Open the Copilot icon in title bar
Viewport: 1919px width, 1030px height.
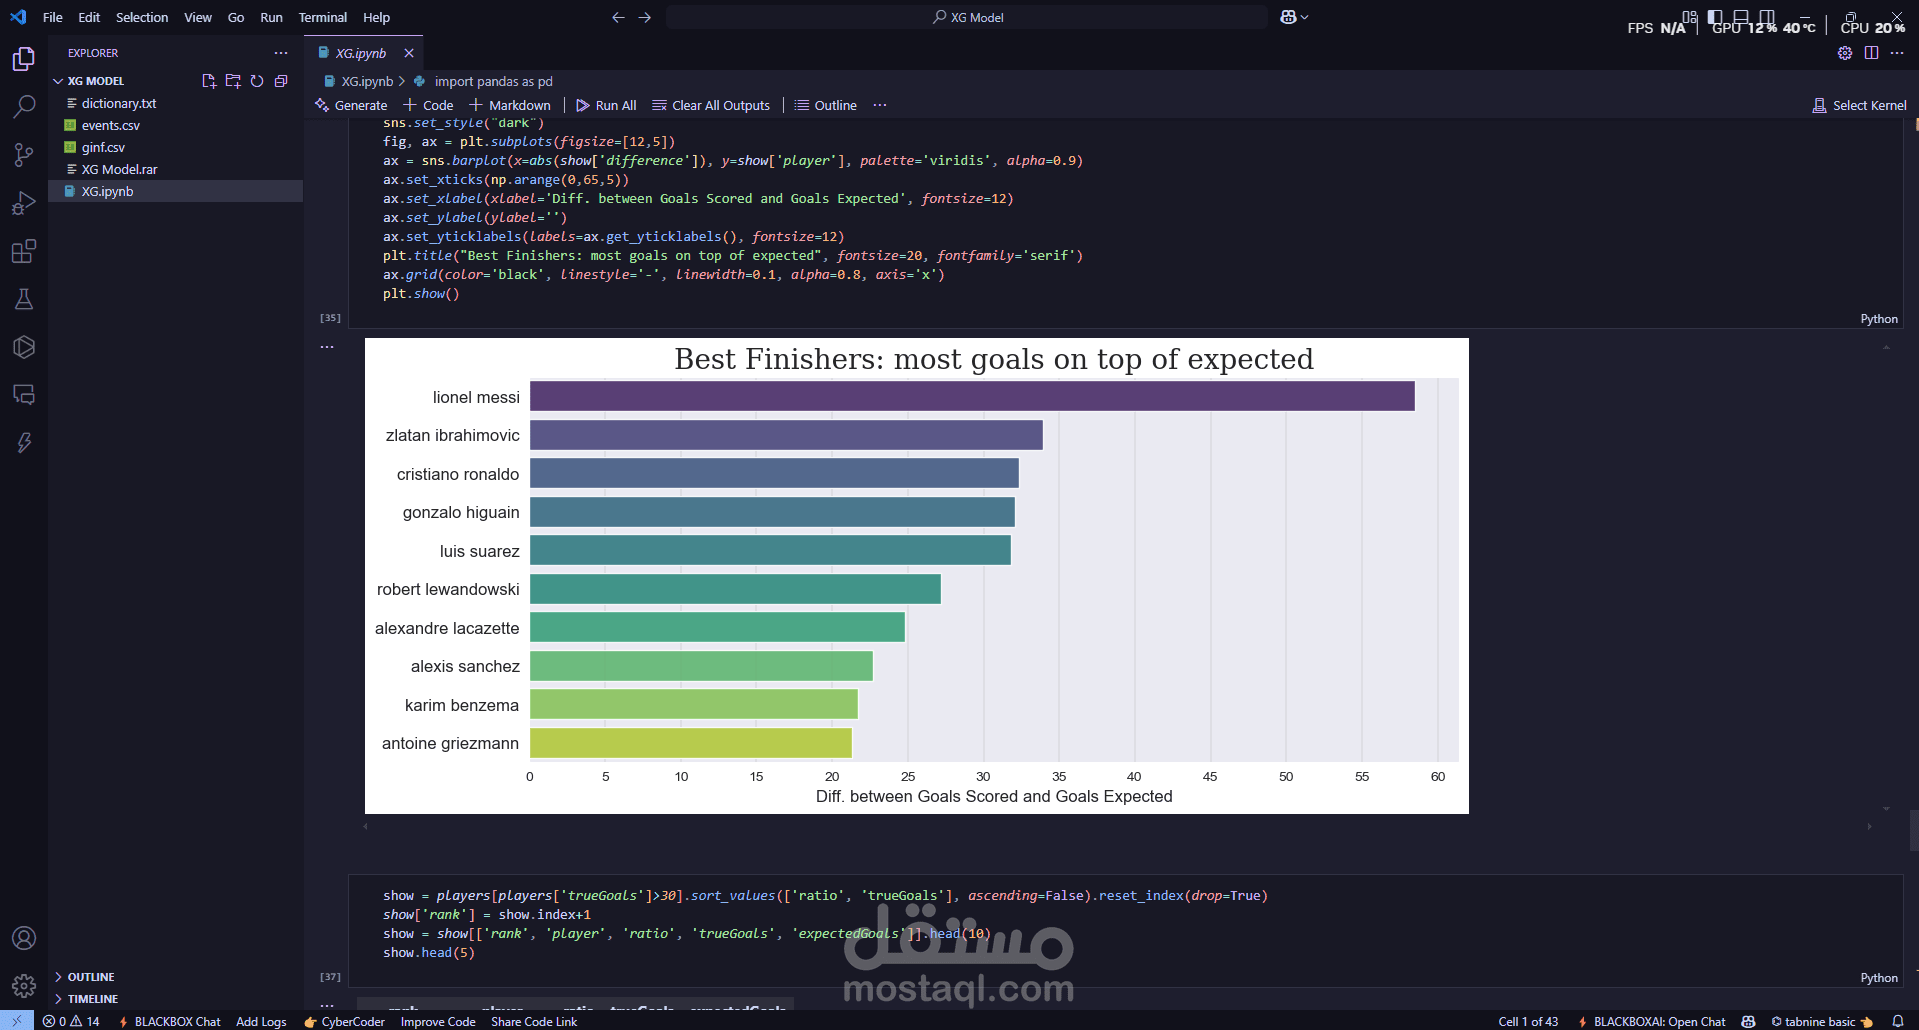pos(1288,17)
